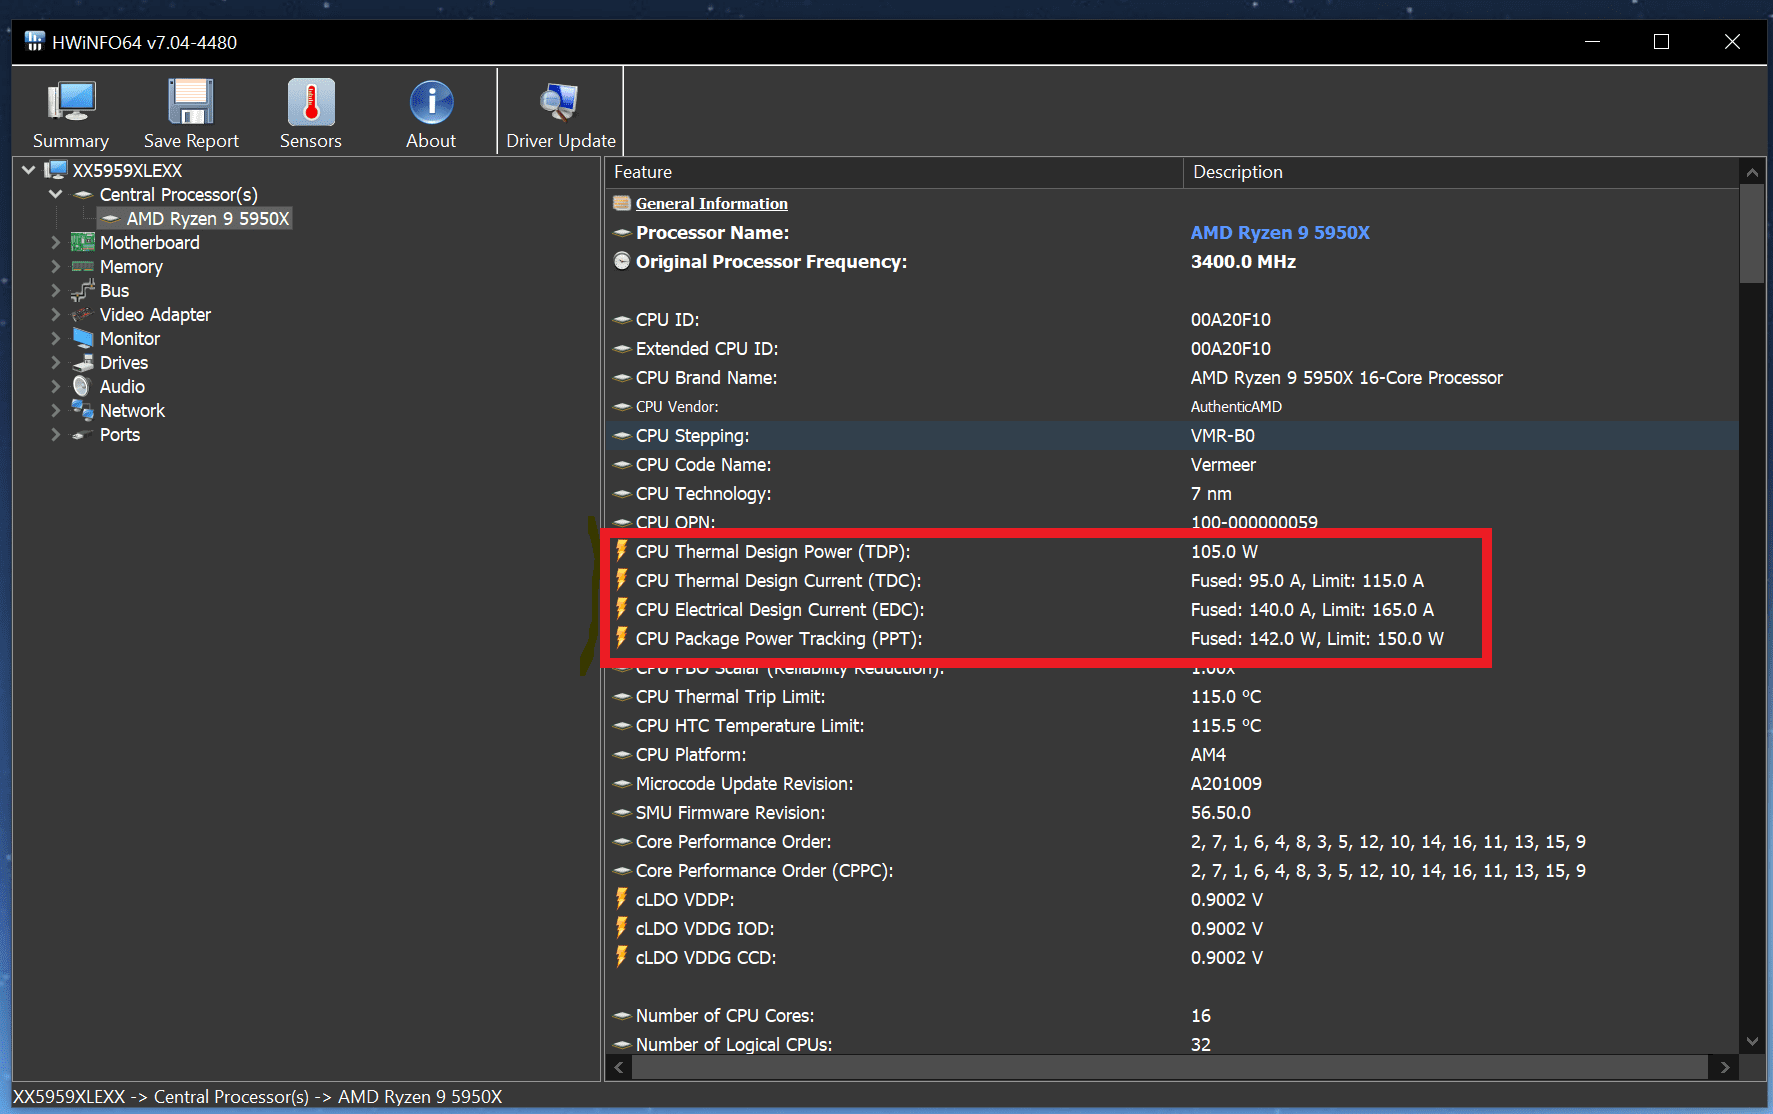Click the blue AMD Ryzen 9 5950X value

pos(1280,233)
